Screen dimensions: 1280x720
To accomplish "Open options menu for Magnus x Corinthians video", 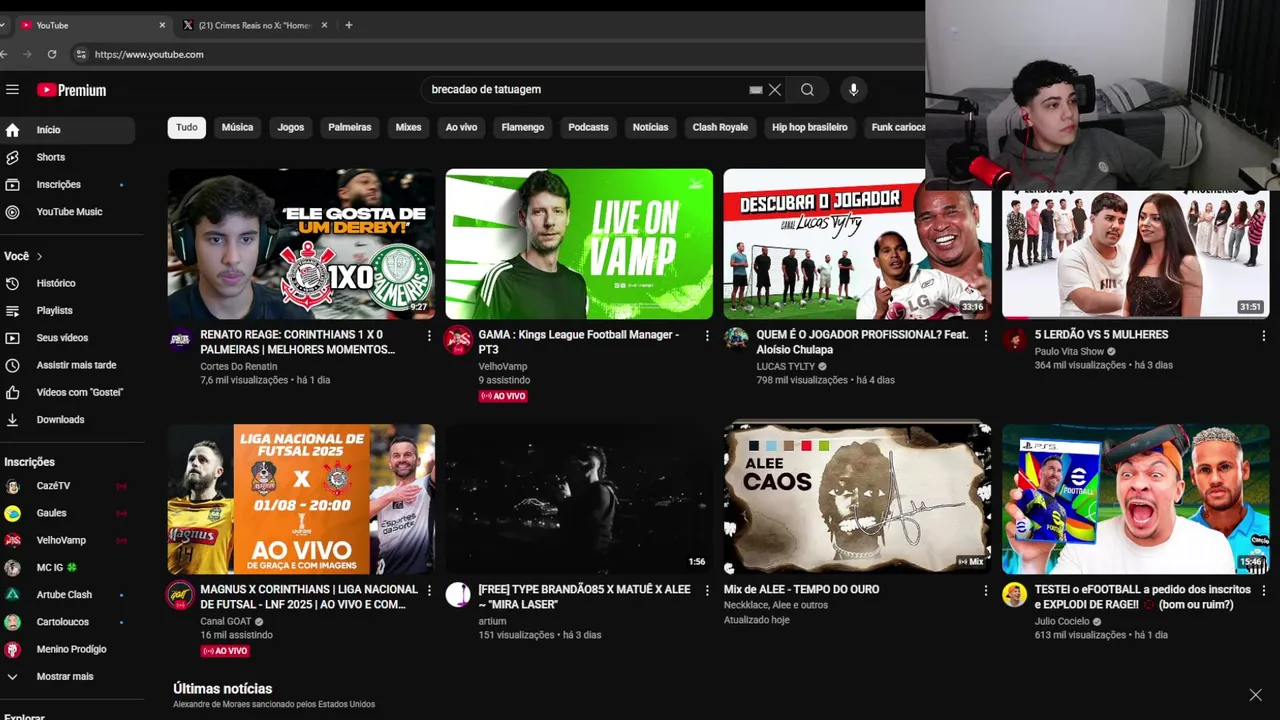I will (x=429, y=591).
